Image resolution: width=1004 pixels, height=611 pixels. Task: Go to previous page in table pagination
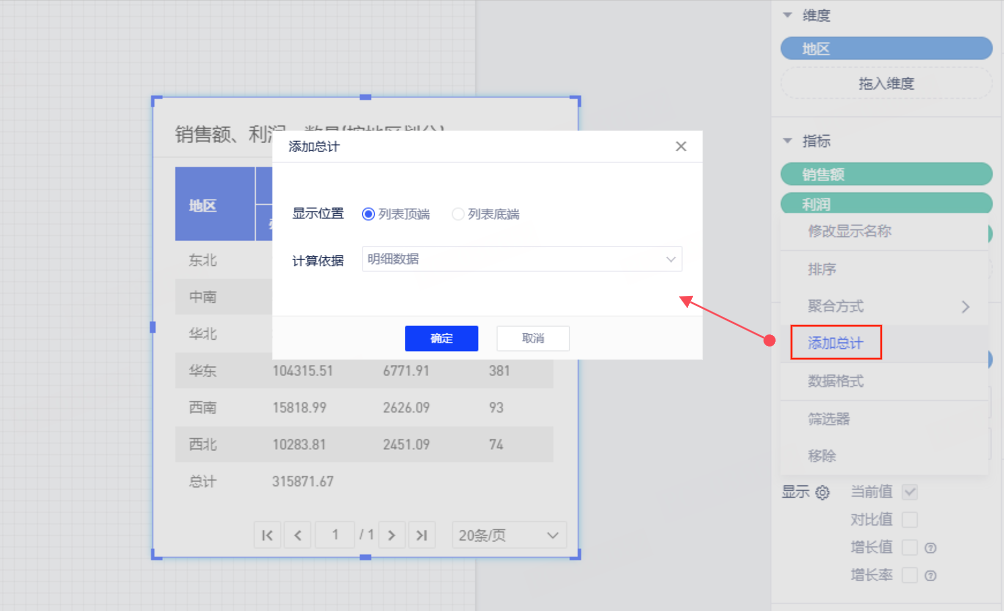(297, 535)
